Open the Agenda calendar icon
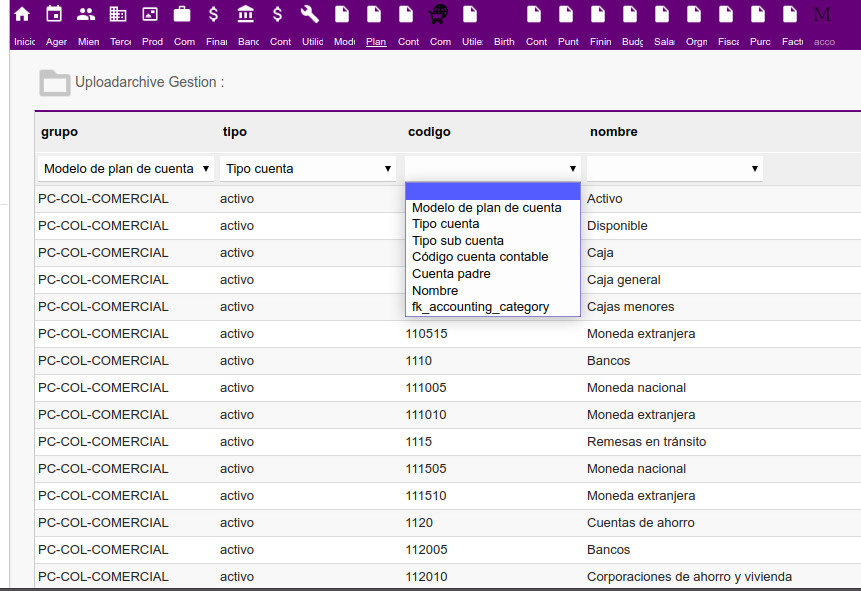Image resolution: width=861 pixels, height=591 pixels. click(54, 15)
